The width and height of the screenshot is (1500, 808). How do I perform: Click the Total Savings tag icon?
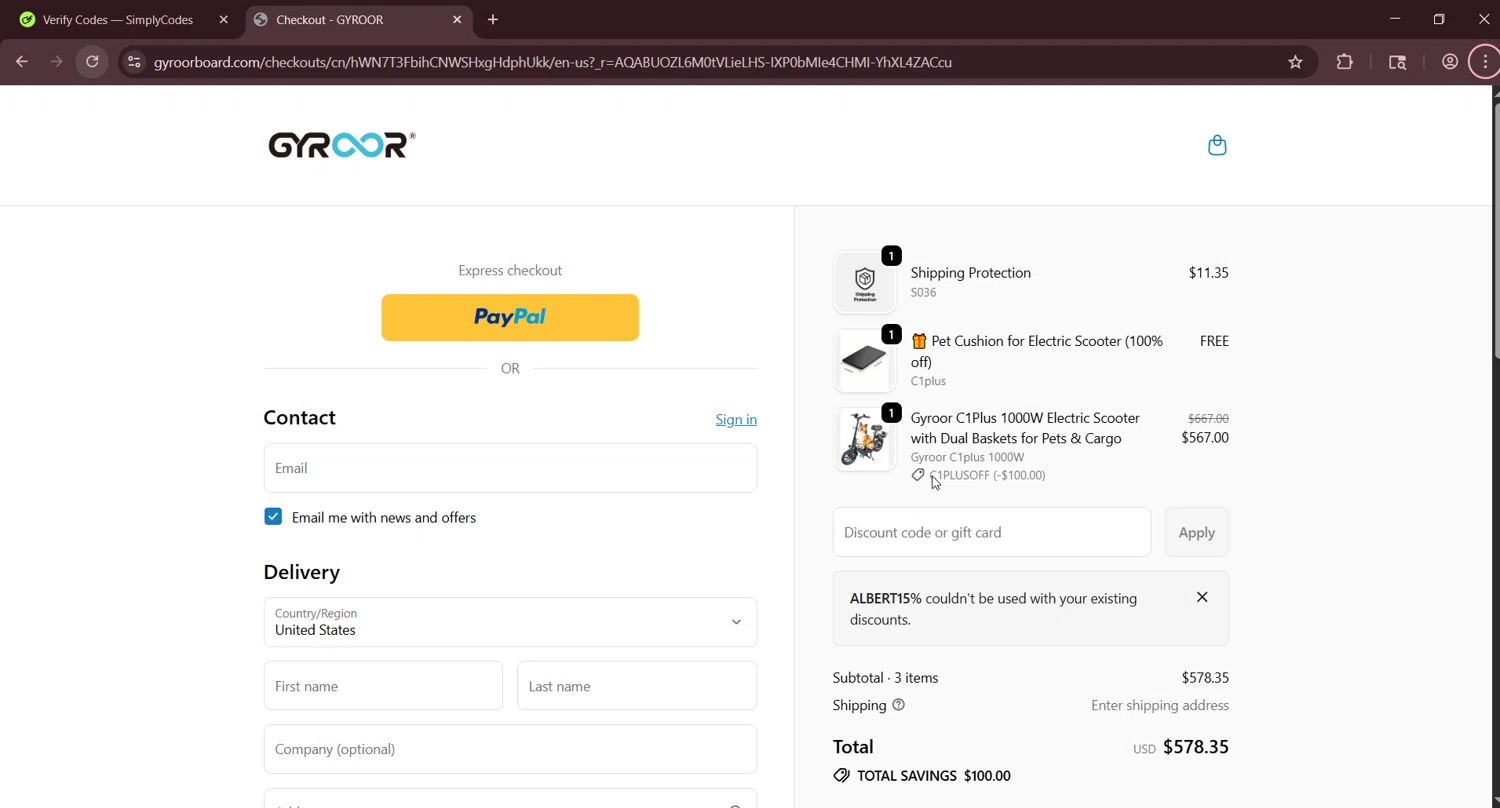841,776
